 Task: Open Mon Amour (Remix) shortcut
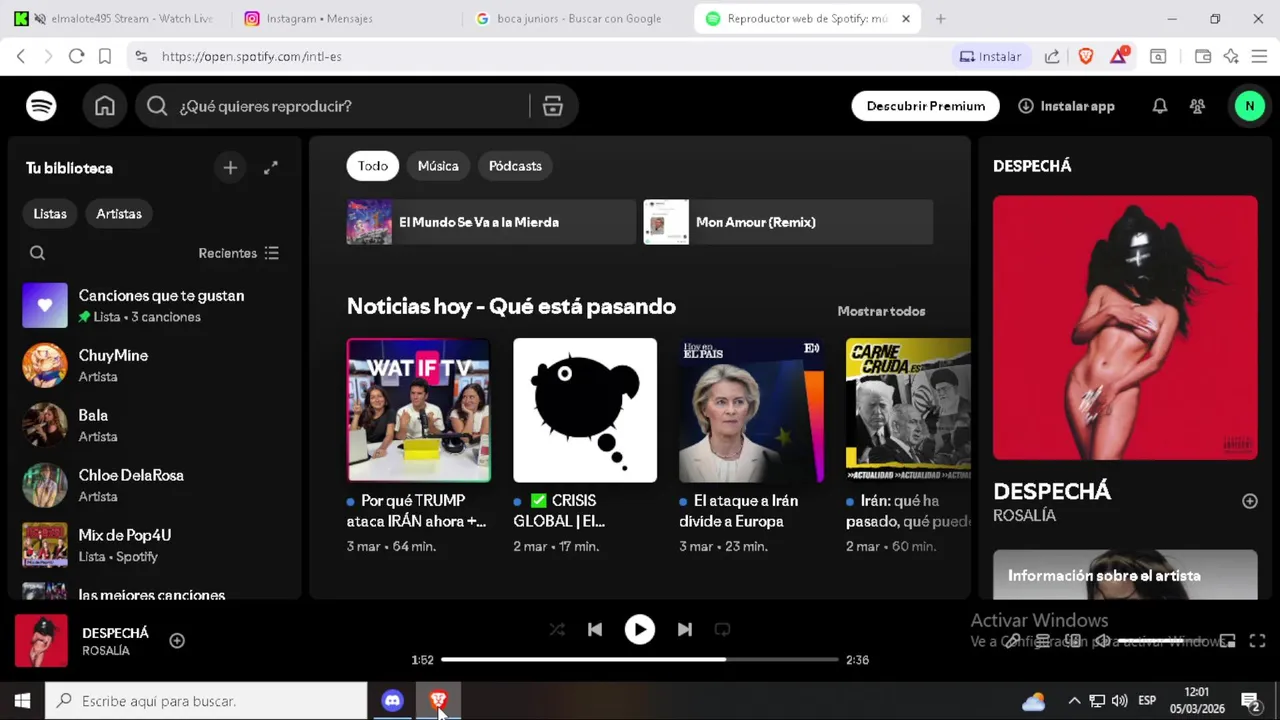(788, 222)
